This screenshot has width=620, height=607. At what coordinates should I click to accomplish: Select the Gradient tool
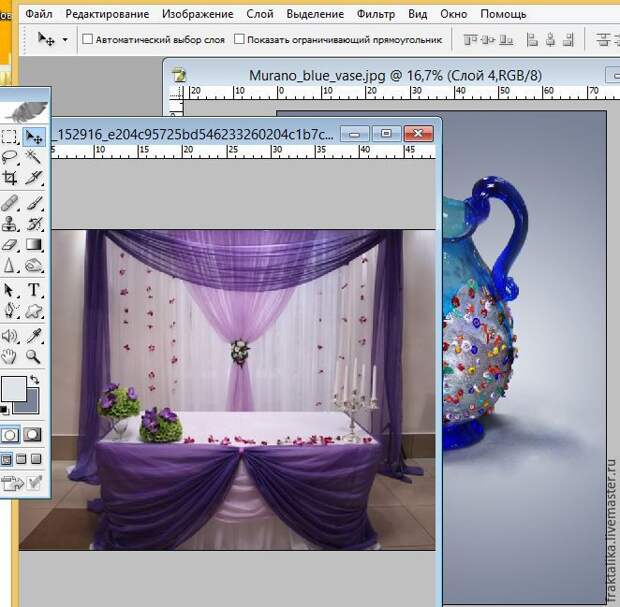pyautogui.click(x=34, y=245)
